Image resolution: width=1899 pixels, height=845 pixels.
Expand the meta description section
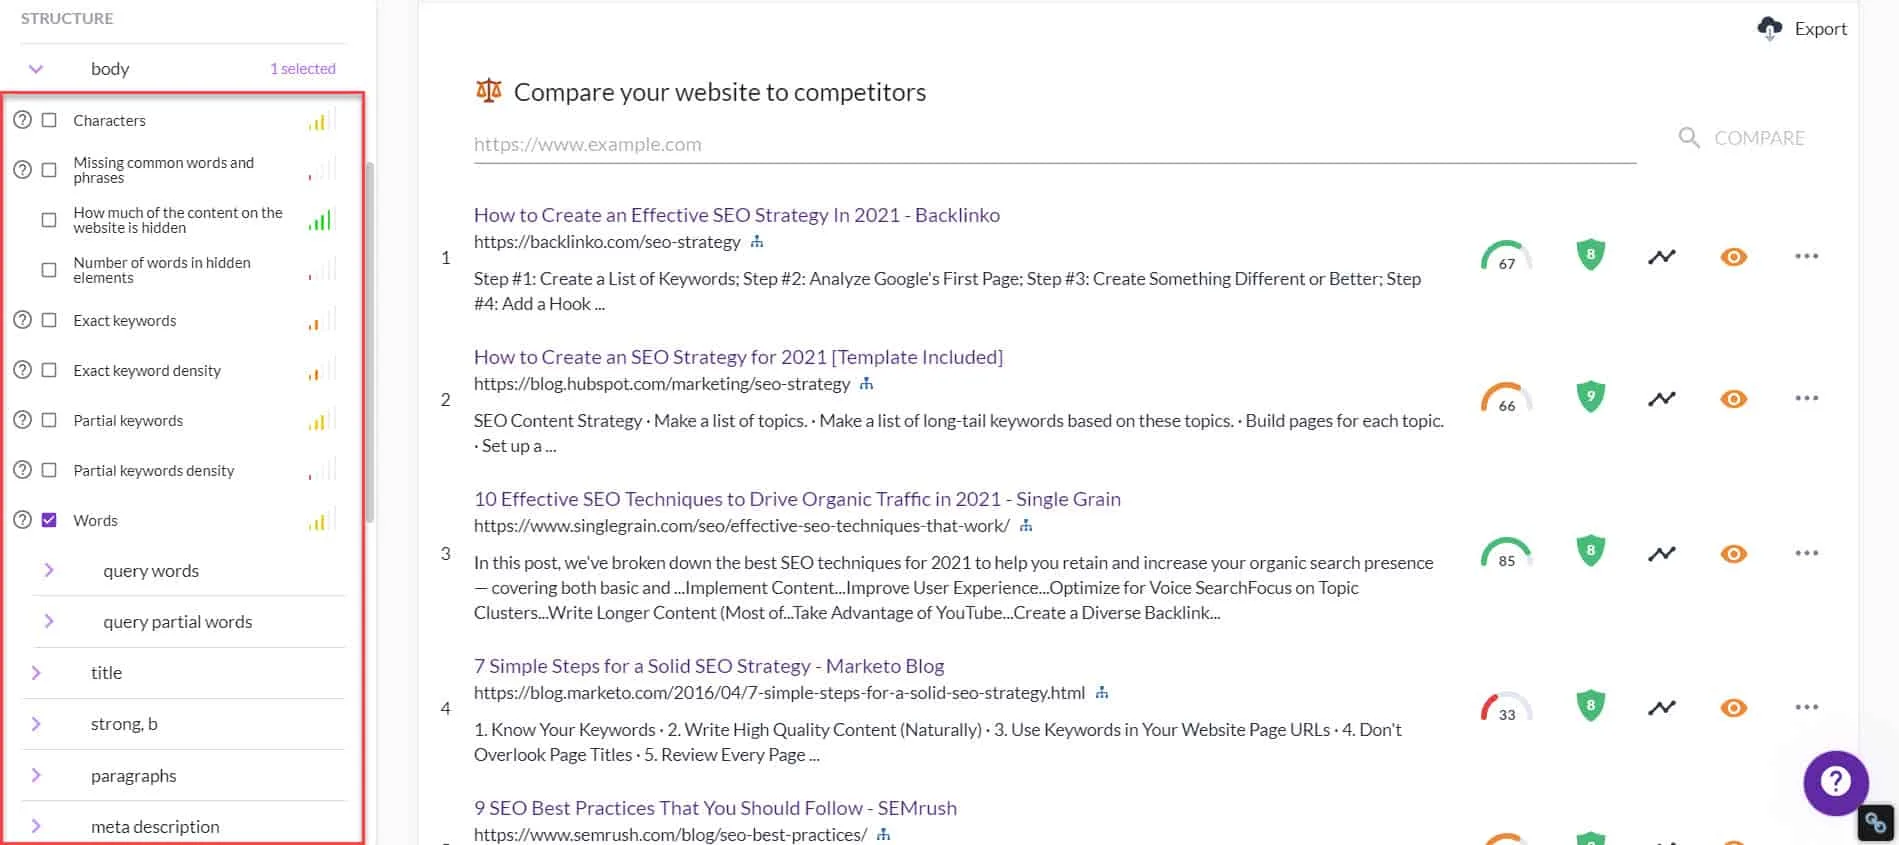pos(36,826)
